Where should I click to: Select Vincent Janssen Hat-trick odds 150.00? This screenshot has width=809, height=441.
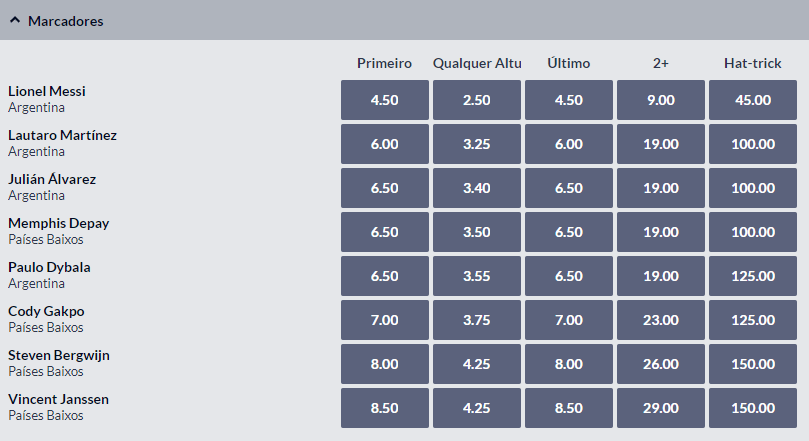tap(753, 408)
